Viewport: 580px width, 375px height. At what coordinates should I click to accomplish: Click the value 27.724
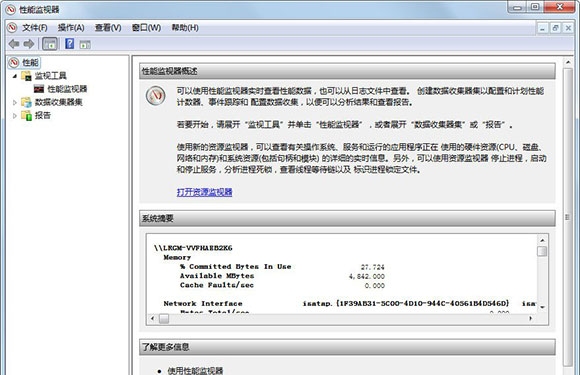pos(372,267)
